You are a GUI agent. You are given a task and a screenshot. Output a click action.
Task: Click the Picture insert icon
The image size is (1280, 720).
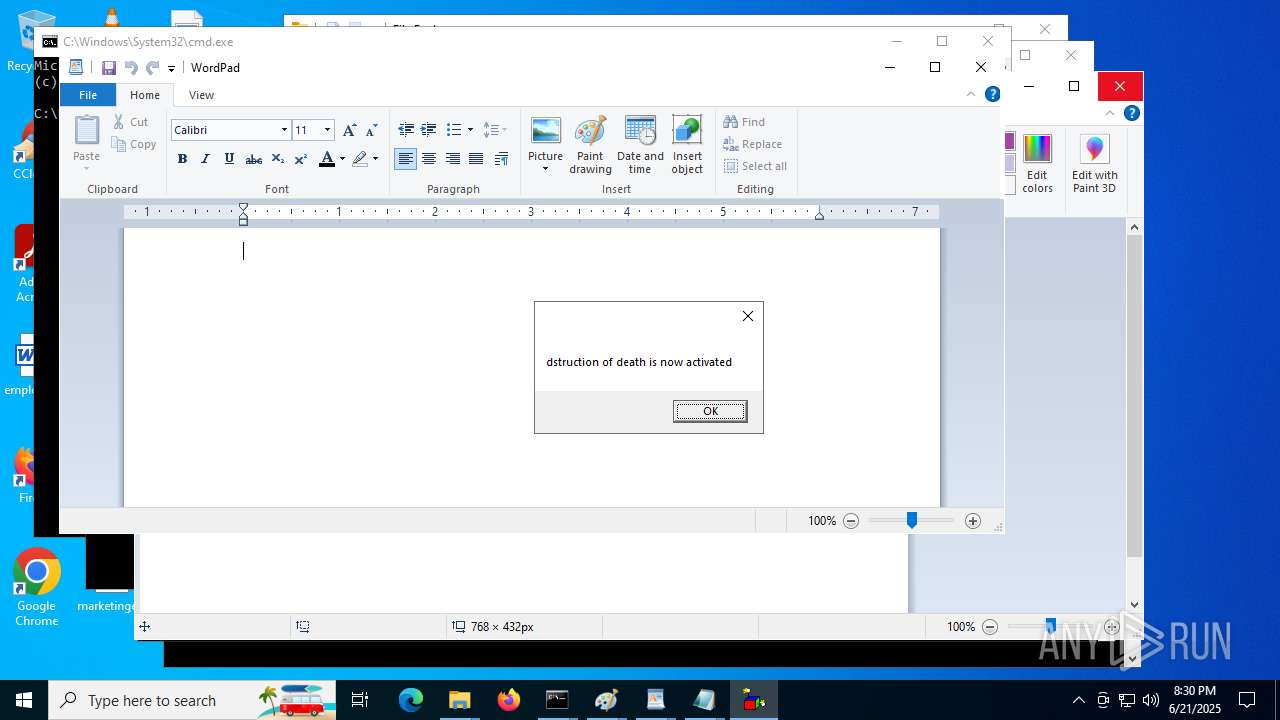[545, 131]
